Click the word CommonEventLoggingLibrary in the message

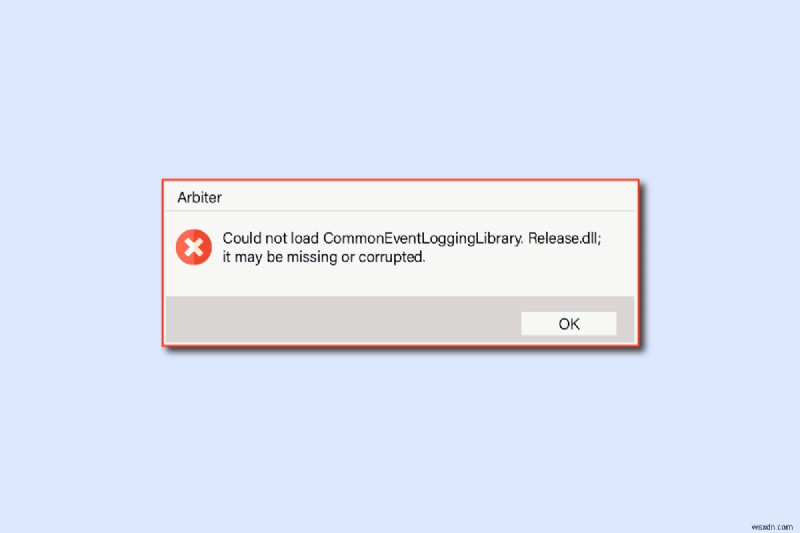point(423,239)
